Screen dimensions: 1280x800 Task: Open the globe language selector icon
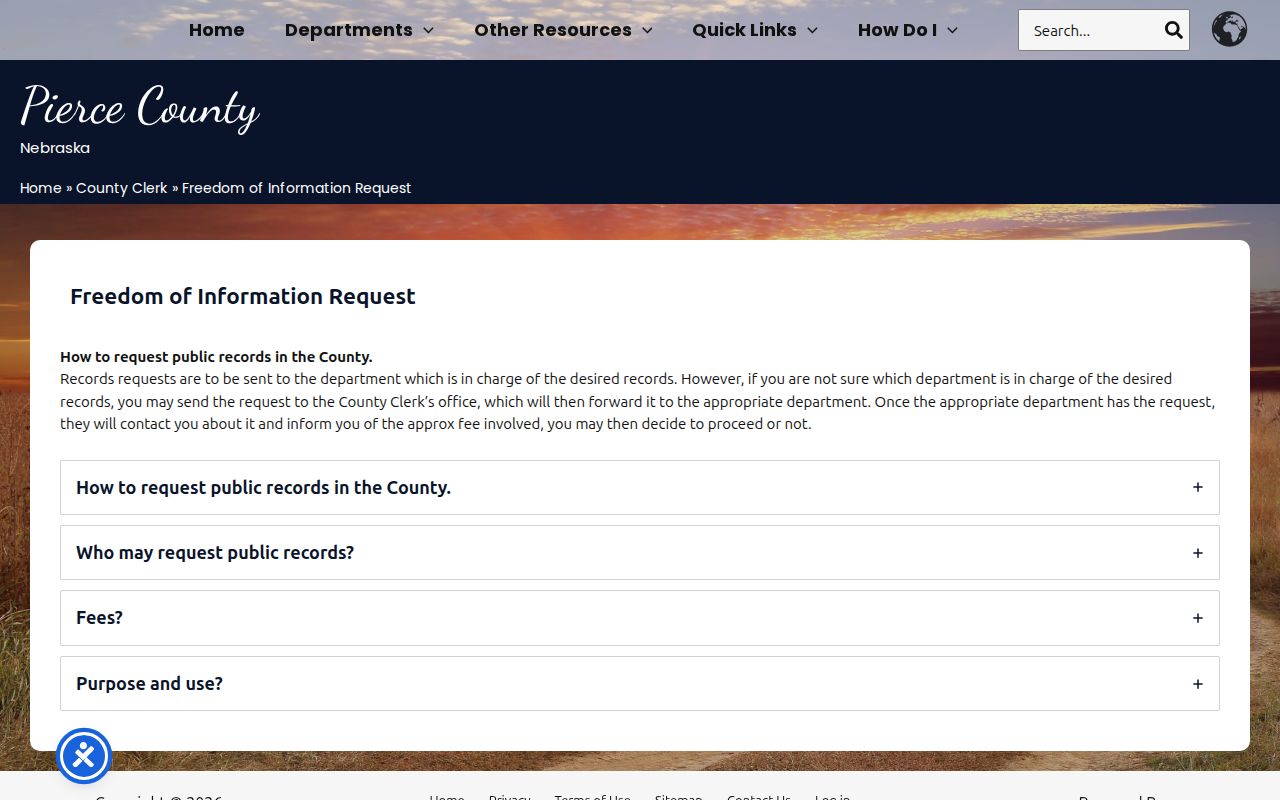(x=1229, y=29)
